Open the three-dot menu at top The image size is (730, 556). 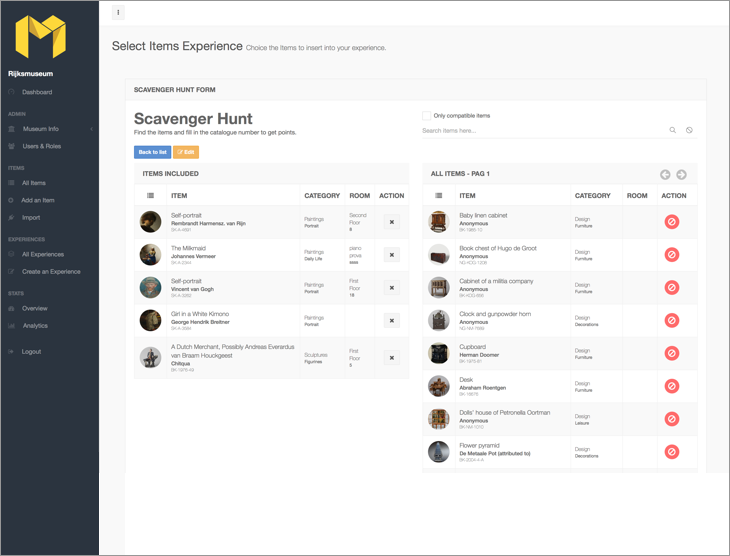(119, 13)
